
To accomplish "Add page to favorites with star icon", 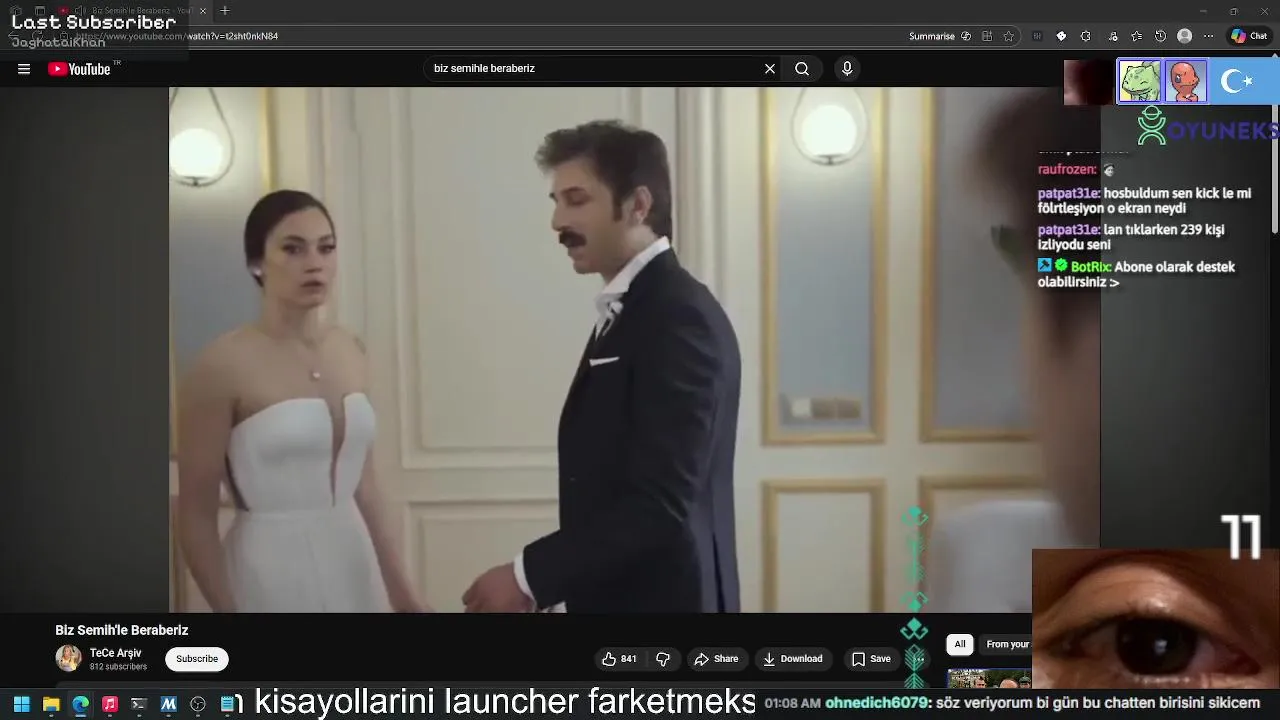I will pos(1009,36).
